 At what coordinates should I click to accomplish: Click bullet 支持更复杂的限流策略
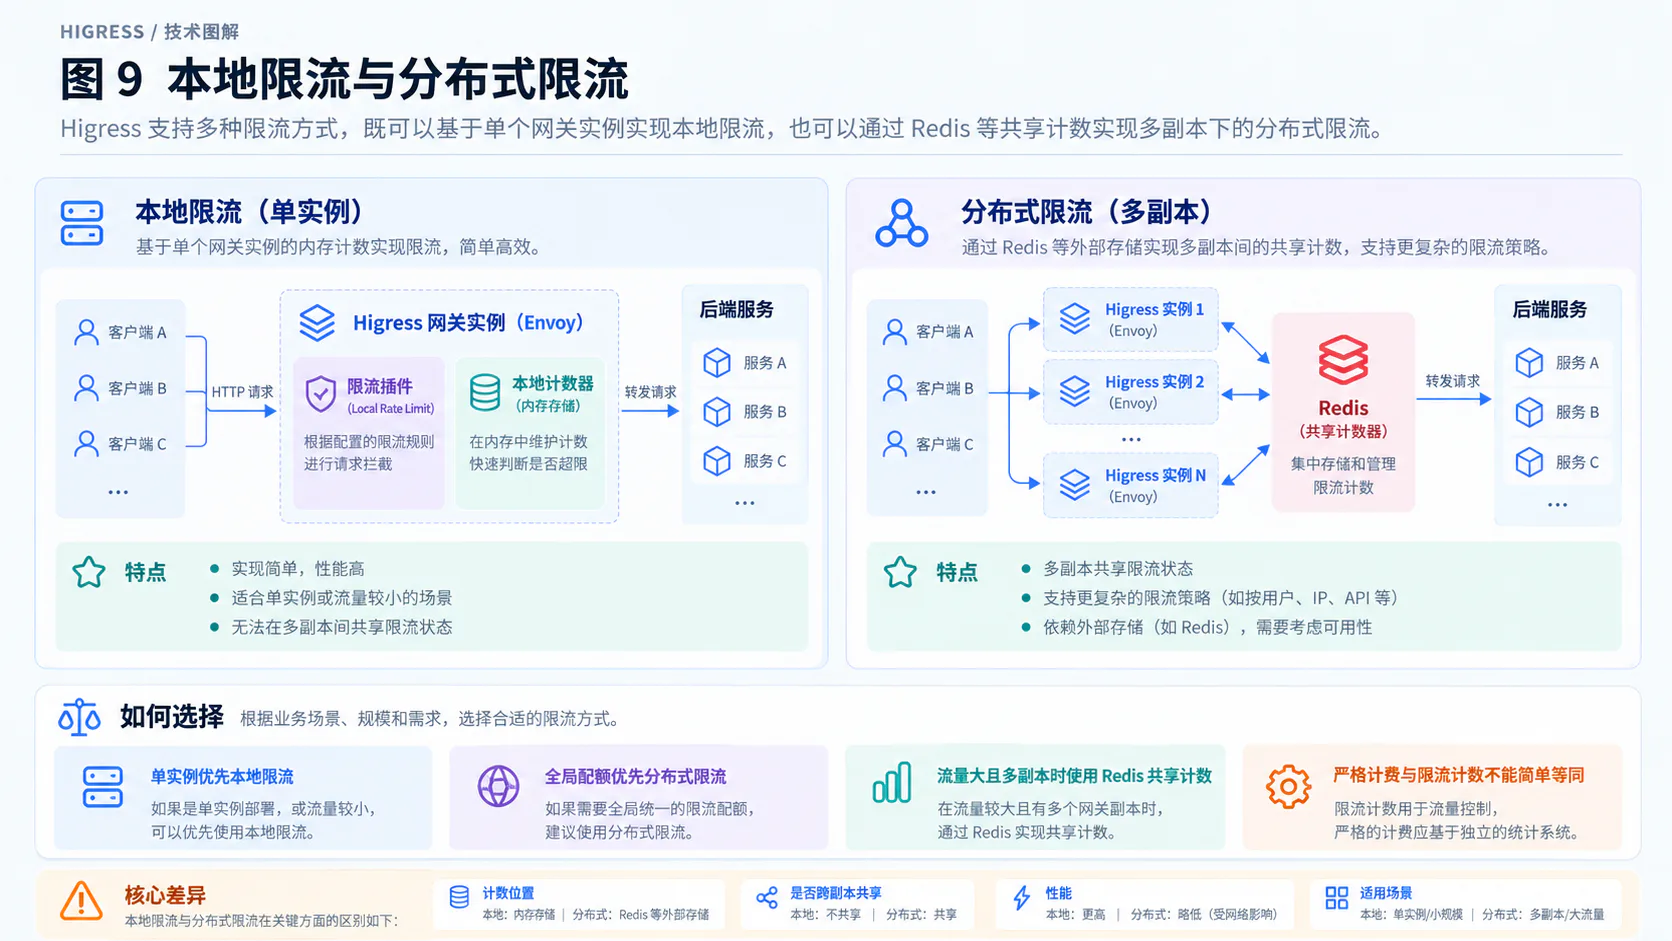pyautogui.click(x=1220, y=598)
